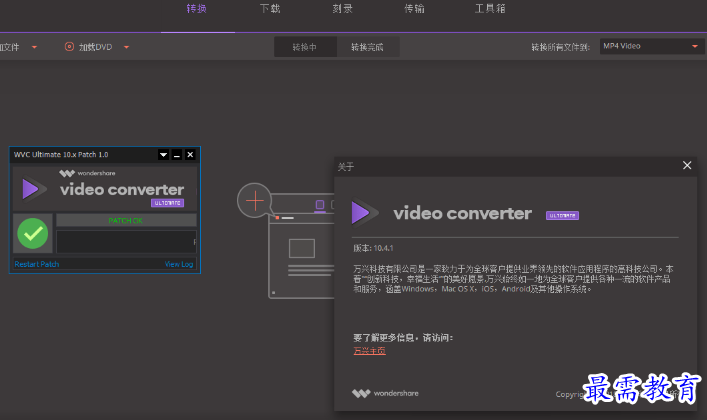
Task: Show the 转换完成 list
Action: coord(367,47)
